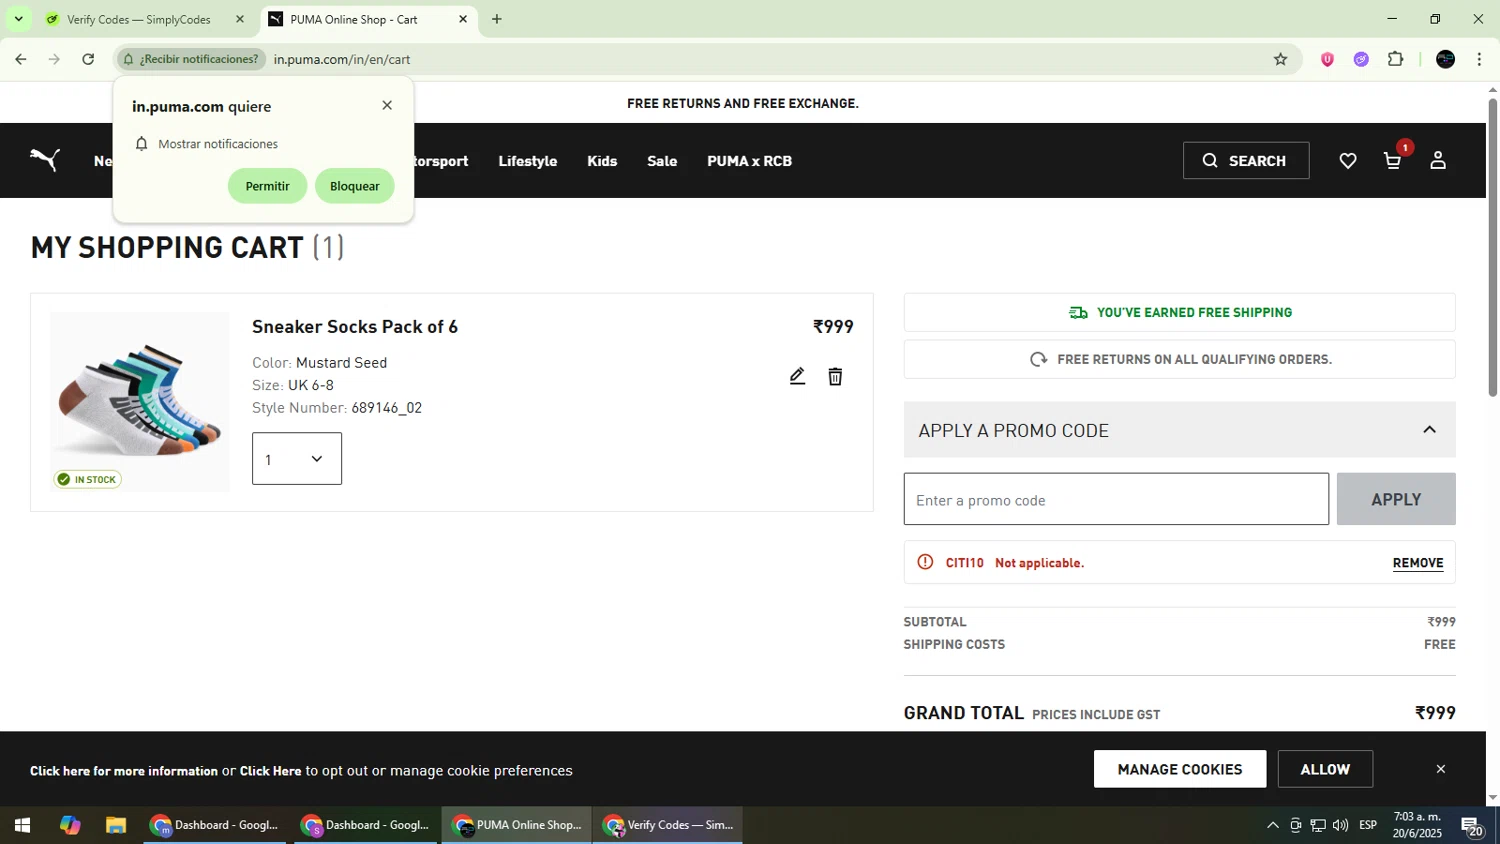The height and width of the screenshot is (844, 1500).
Task: Click the volume icon in system tray
Action: click(x=1340, y=825)
